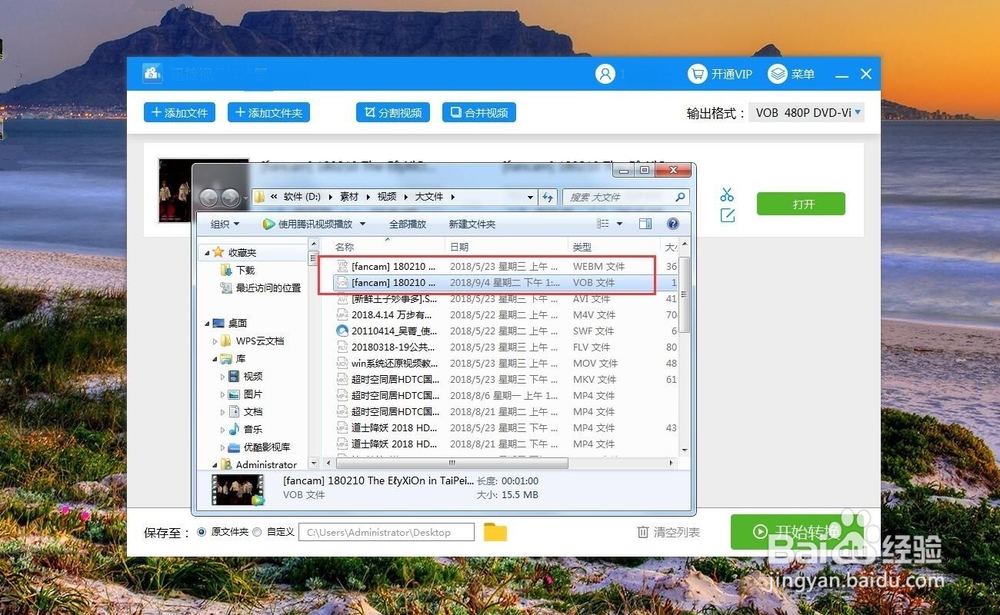Open the VOB 480P output format dropdown
Viewport: 1000px width, 615px height.
coord(806,113)
